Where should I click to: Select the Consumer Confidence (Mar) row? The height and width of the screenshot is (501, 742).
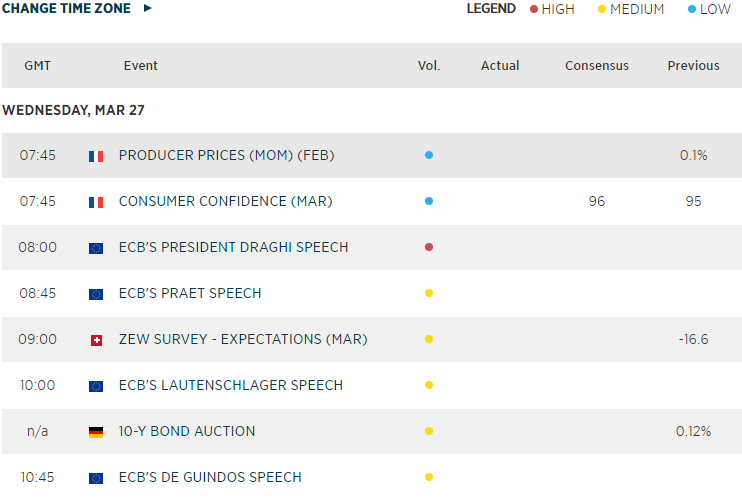coord(225,201)
